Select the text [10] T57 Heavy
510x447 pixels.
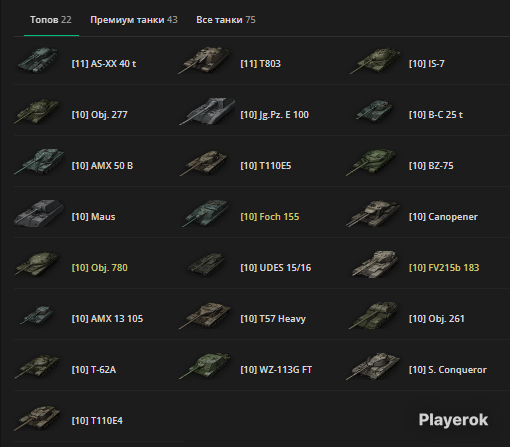(273, 319)
